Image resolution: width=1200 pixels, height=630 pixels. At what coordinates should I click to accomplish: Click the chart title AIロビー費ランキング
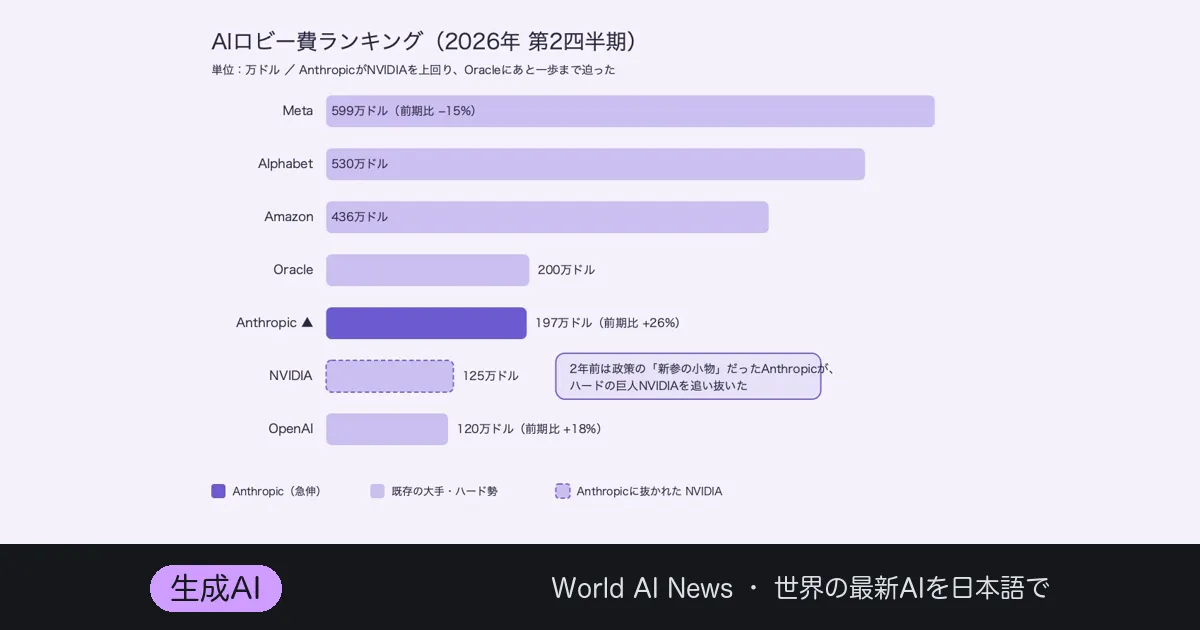tap(317, 42)
